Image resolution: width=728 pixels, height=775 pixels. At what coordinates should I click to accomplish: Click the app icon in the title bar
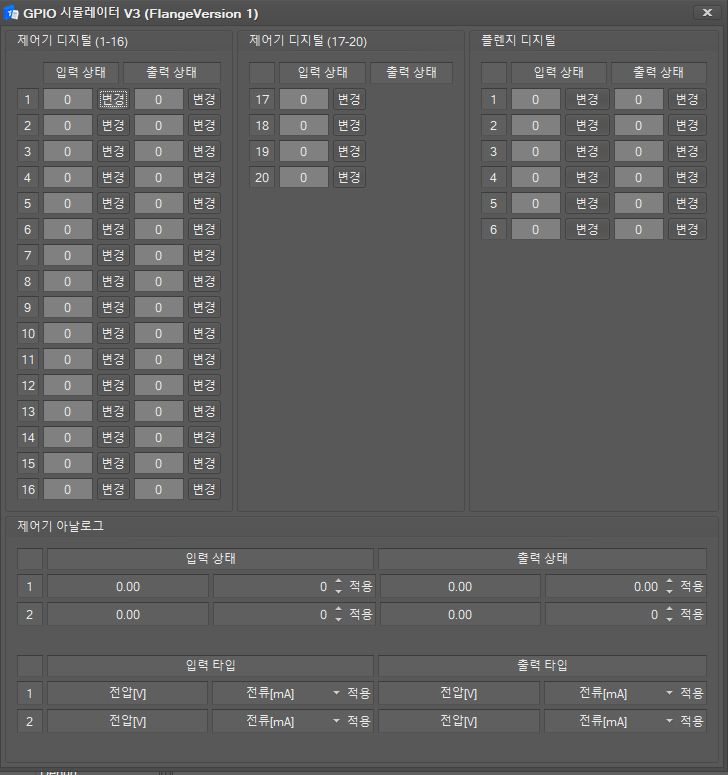click(13, 13)
